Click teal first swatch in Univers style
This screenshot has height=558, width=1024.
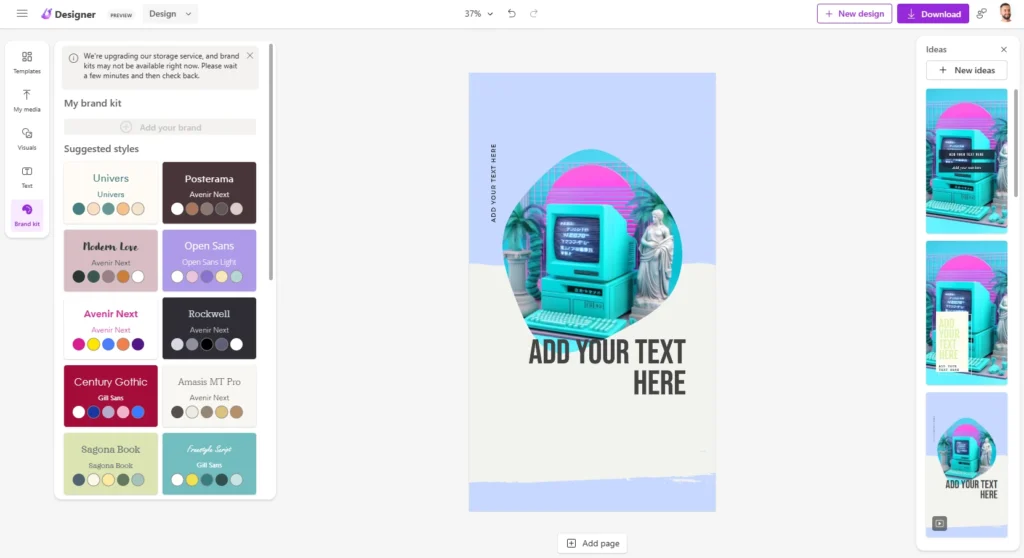click(79, 209)
